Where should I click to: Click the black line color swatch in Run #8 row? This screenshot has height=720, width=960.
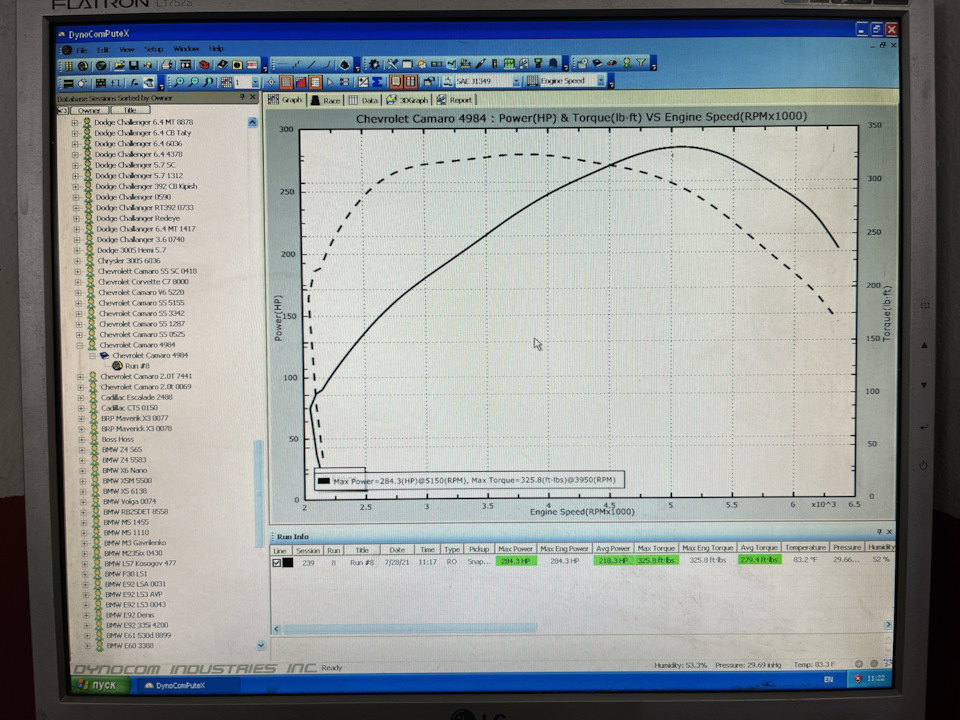click(x=288, y=562)
